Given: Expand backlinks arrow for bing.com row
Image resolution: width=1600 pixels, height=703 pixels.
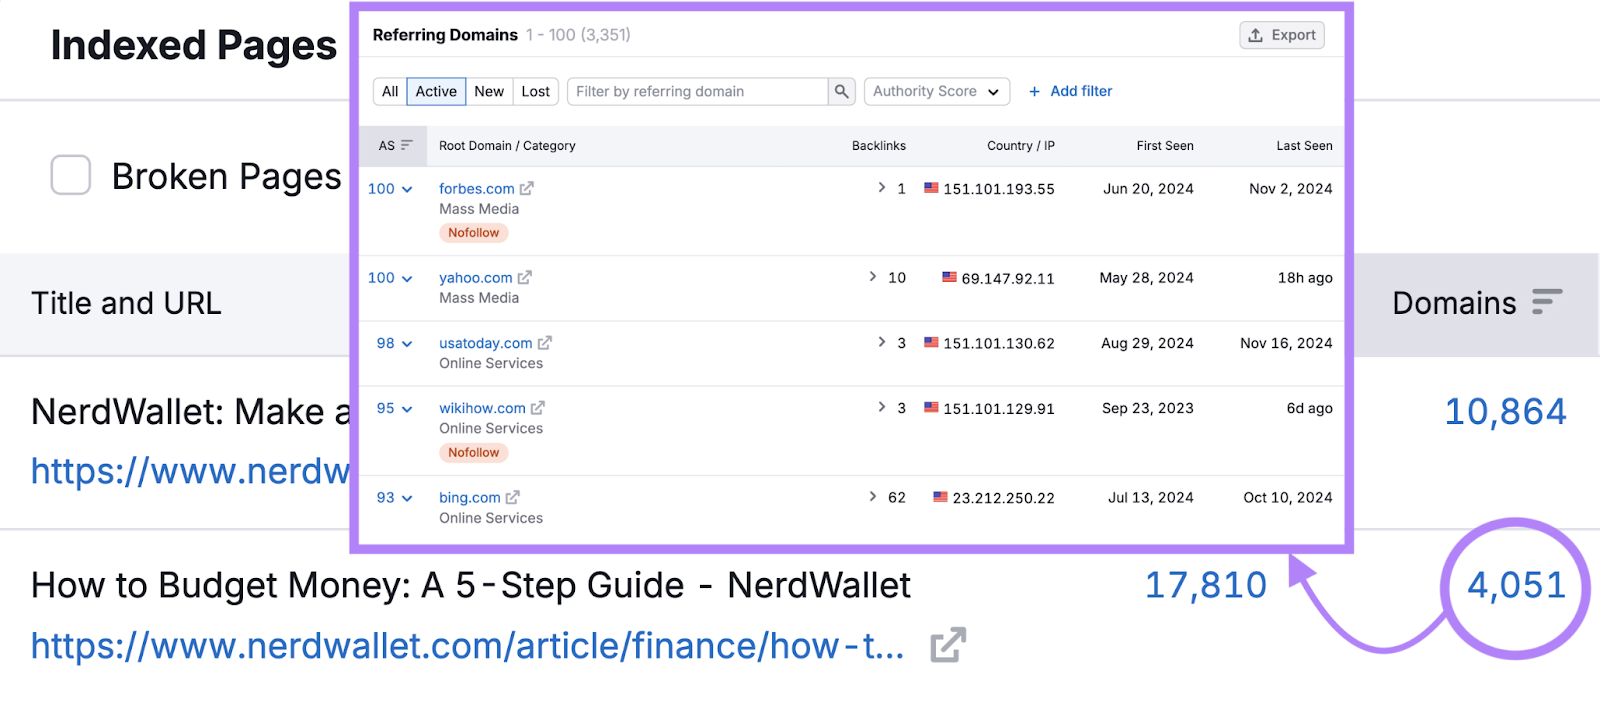Looking at the screenshot, I should click(873, 497).
